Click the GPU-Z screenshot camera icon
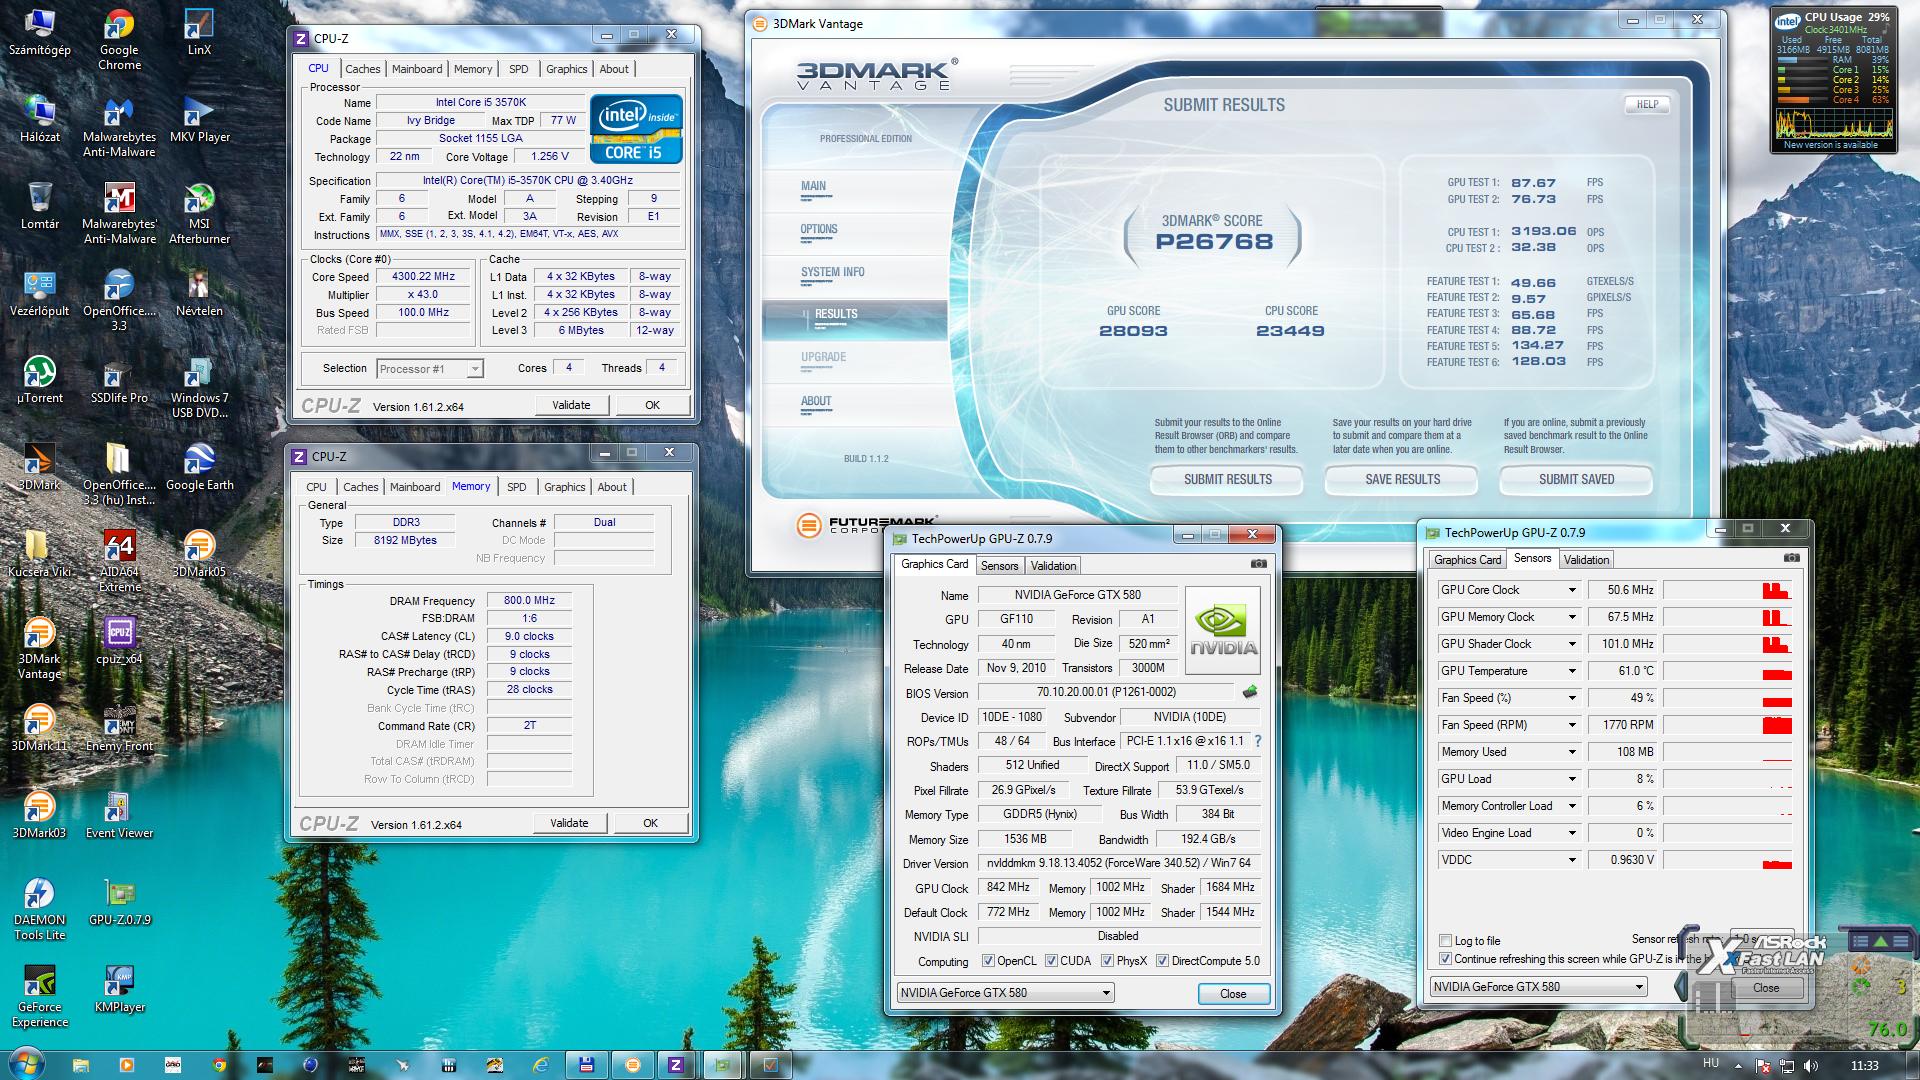 tap(1258, 564)
